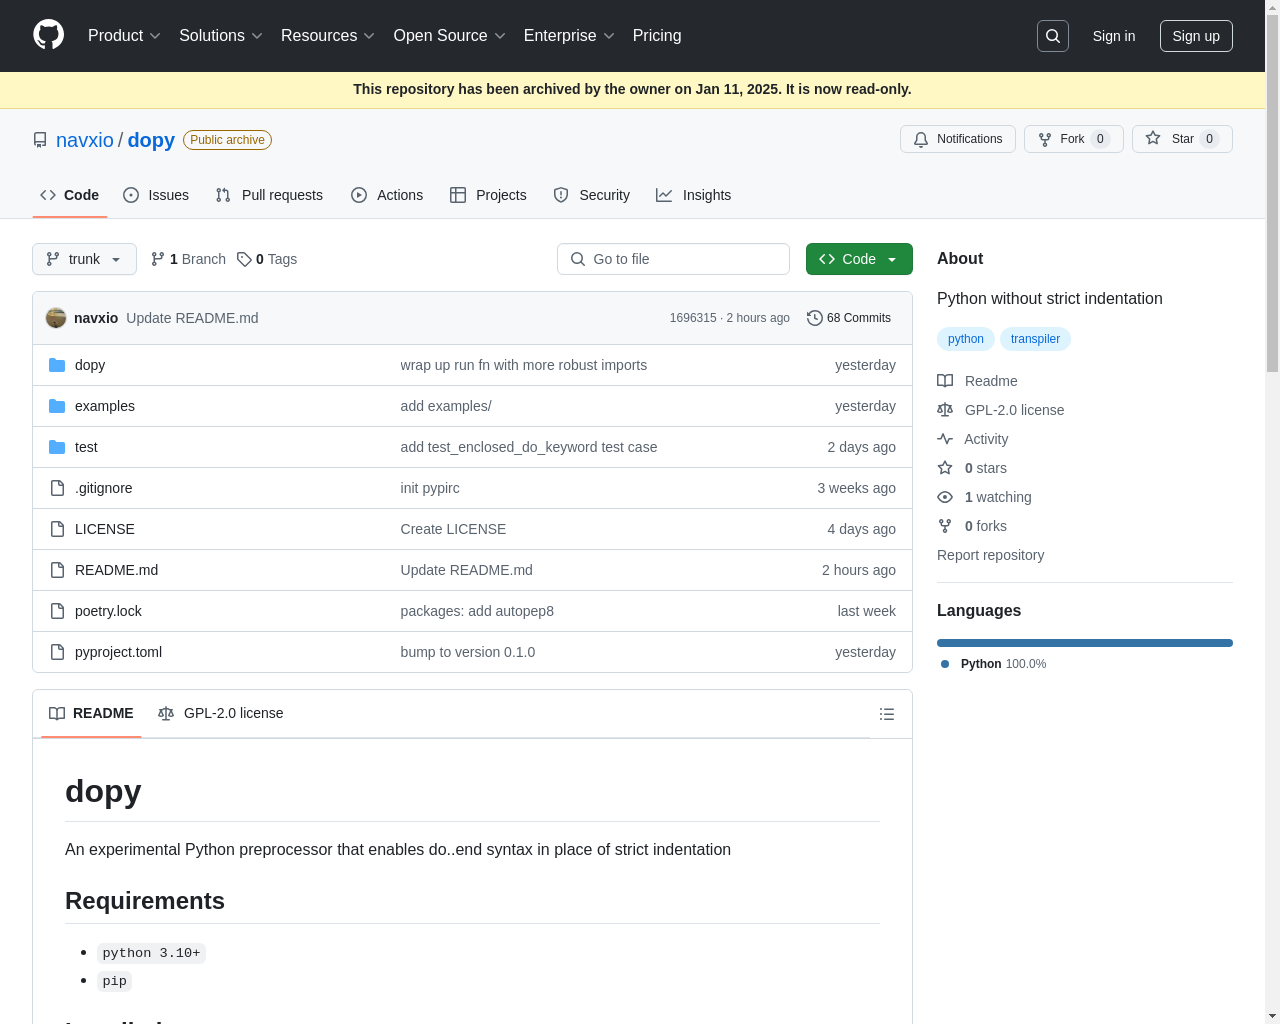This screenshot has height=1024, width=1280.
Task: Open the green Code dropdown button
Action: tap(859, 259)
